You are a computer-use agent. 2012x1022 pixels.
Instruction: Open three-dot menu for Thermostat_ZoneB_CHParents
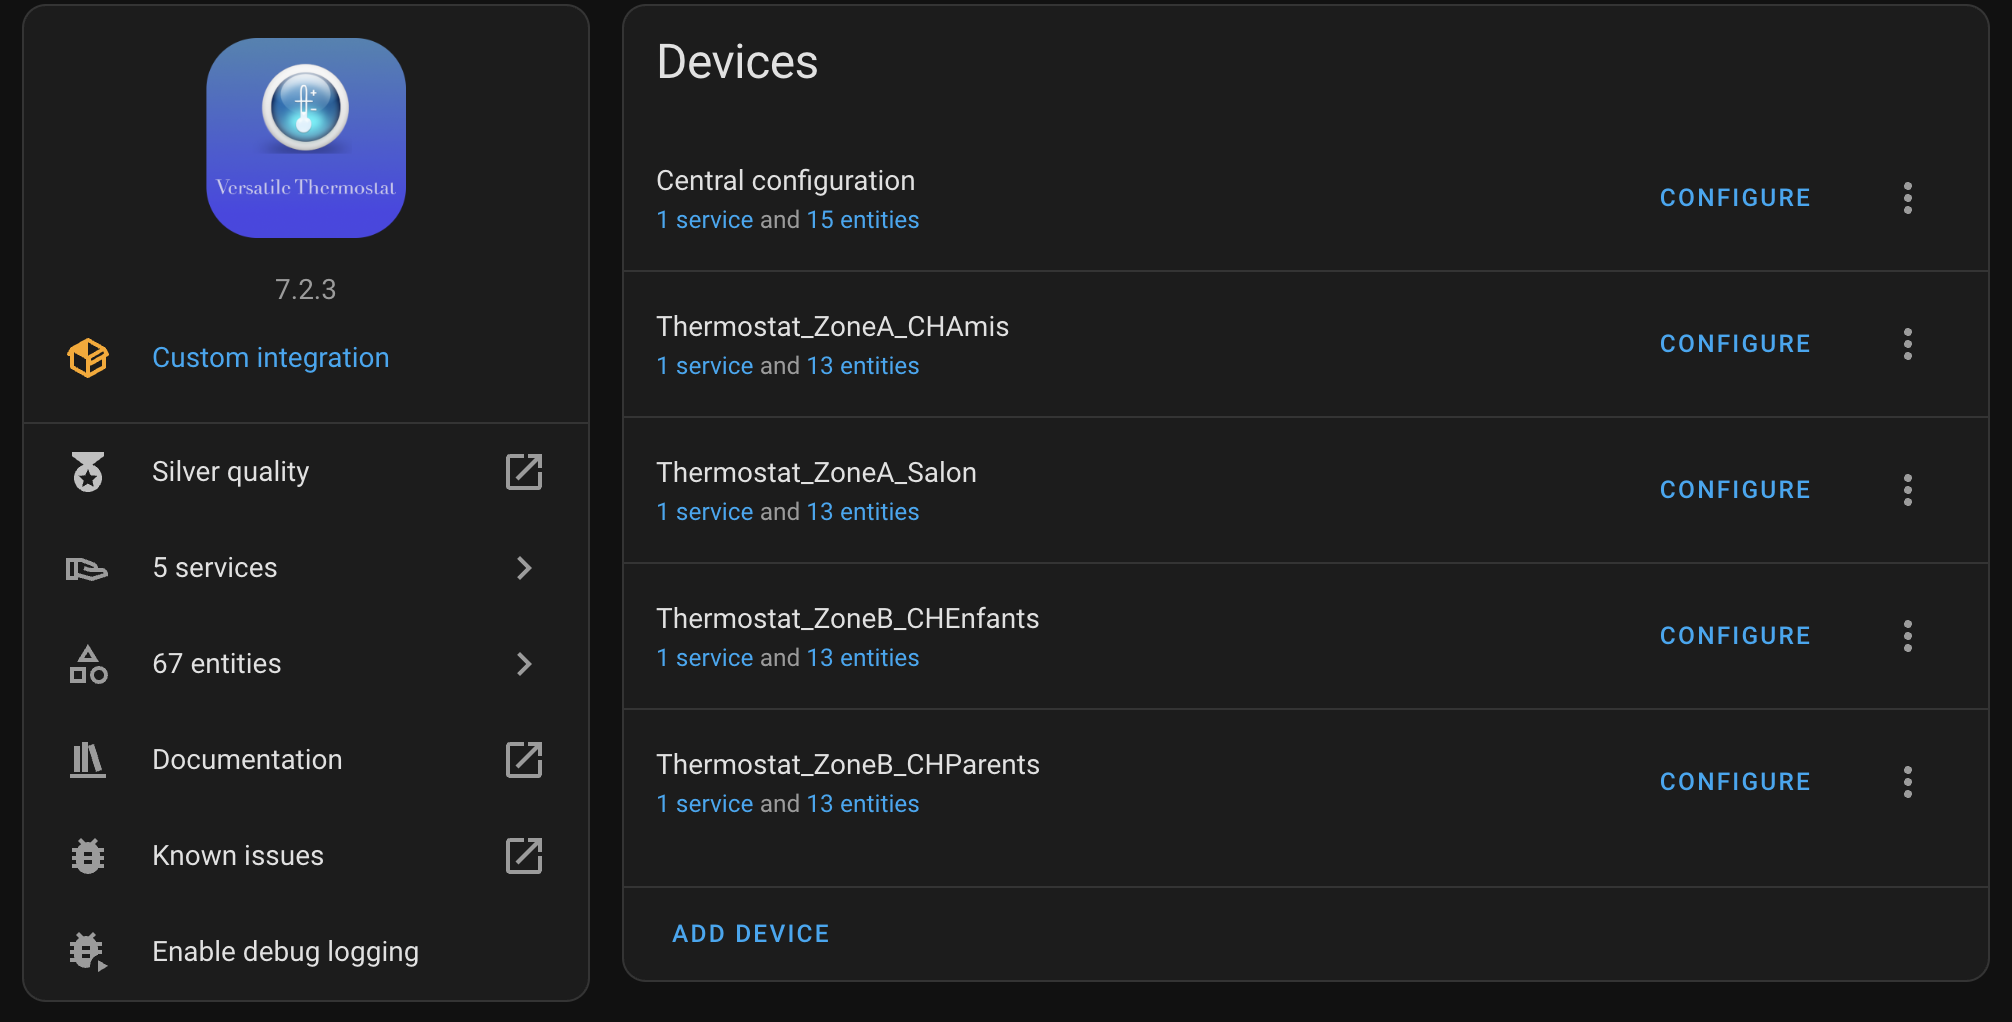(1908, 782)
